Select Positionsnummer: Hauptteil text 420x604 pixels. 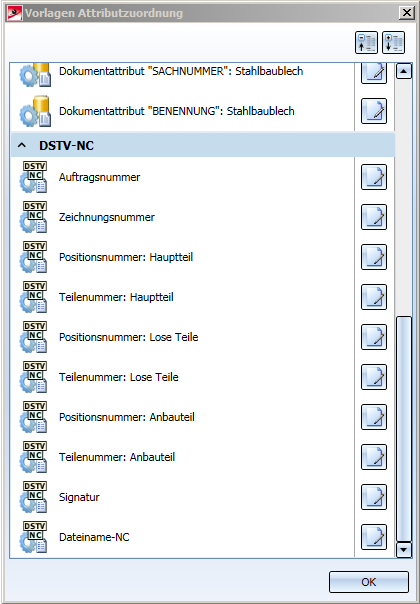[x=126, y=257]
